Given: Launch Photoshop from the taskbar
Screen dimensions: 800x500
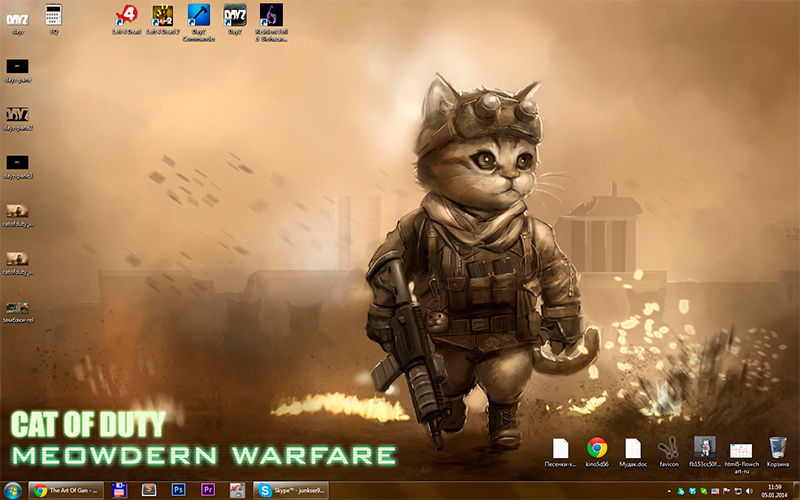Looking at the screenshot, I should click(x=178, y=491).
